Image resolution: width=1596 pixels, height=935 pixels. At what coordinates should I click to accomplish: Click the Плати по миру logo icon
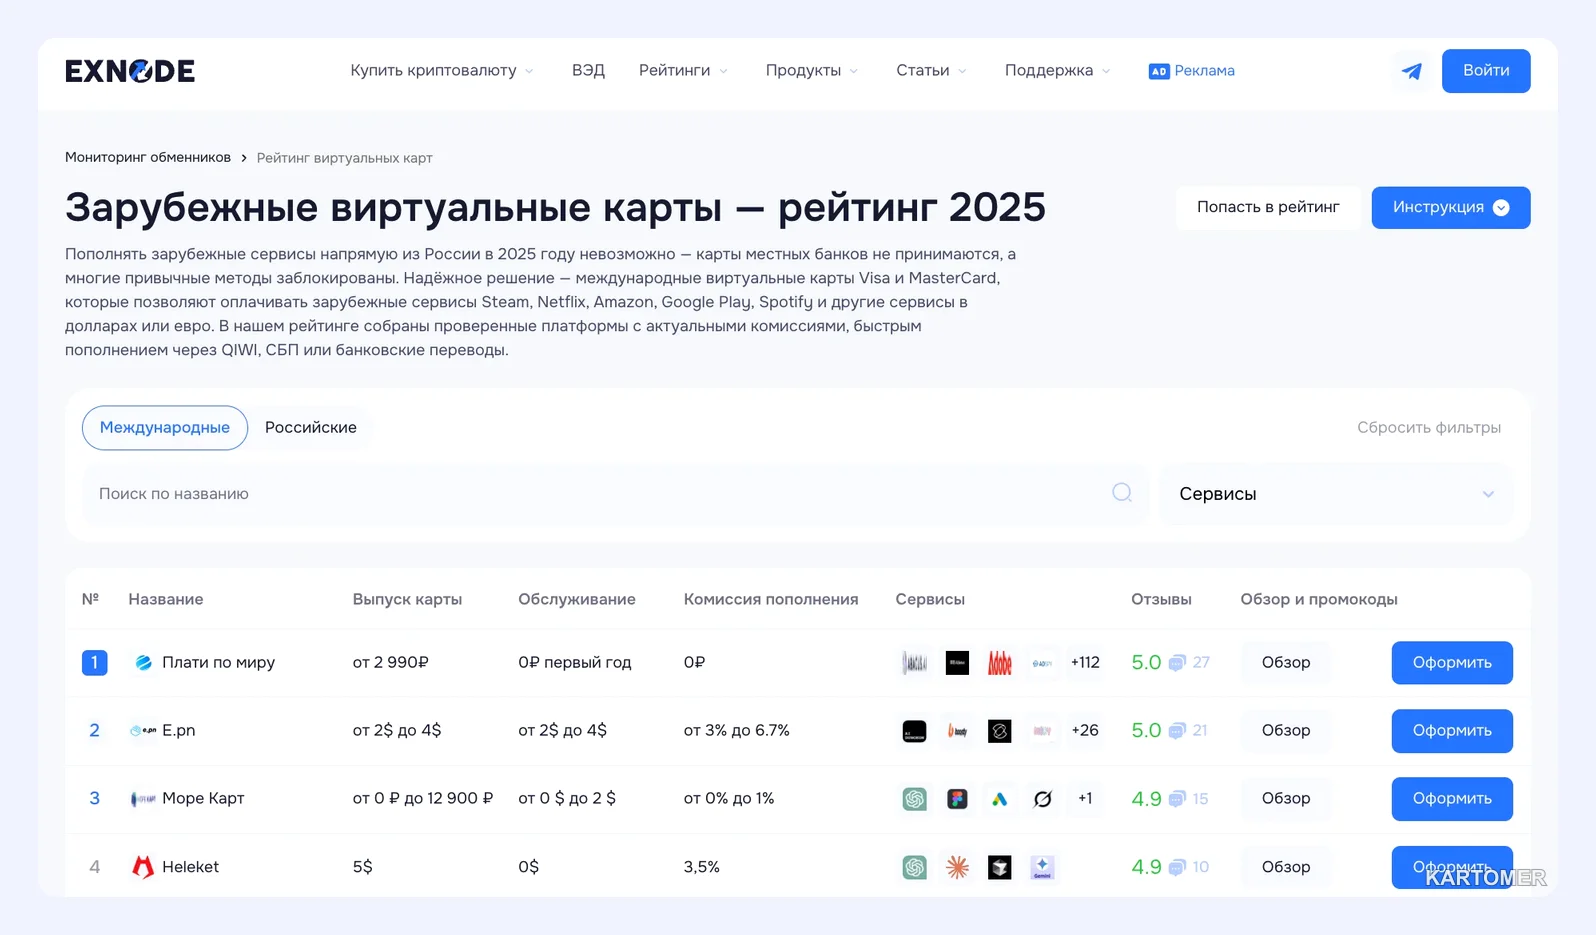(143, 663)
